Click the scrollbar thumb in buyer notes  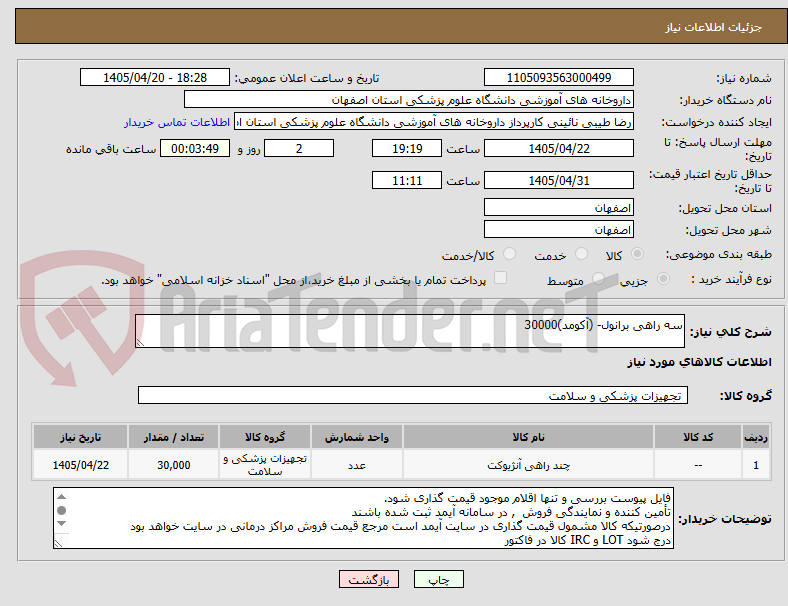[61, 511]
